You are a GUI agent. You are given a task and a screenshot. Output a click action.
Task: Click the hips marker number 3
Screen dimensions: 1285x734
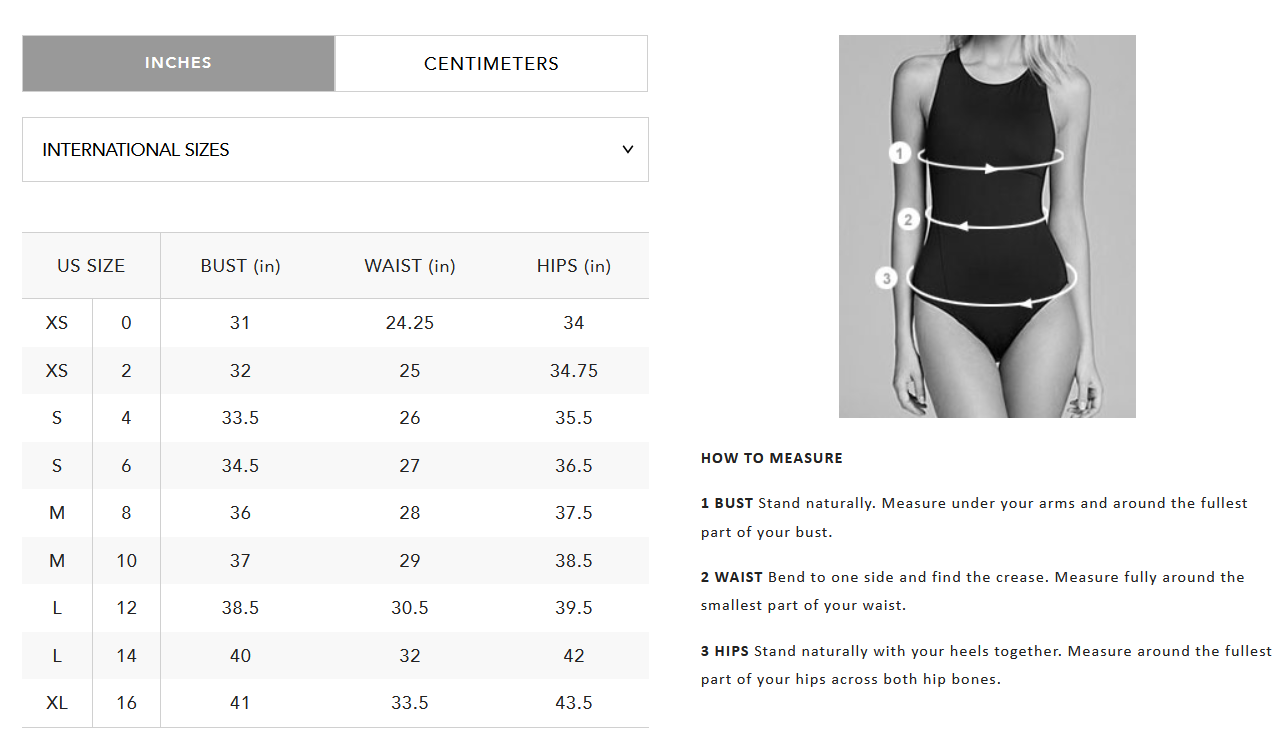(886, 277)
